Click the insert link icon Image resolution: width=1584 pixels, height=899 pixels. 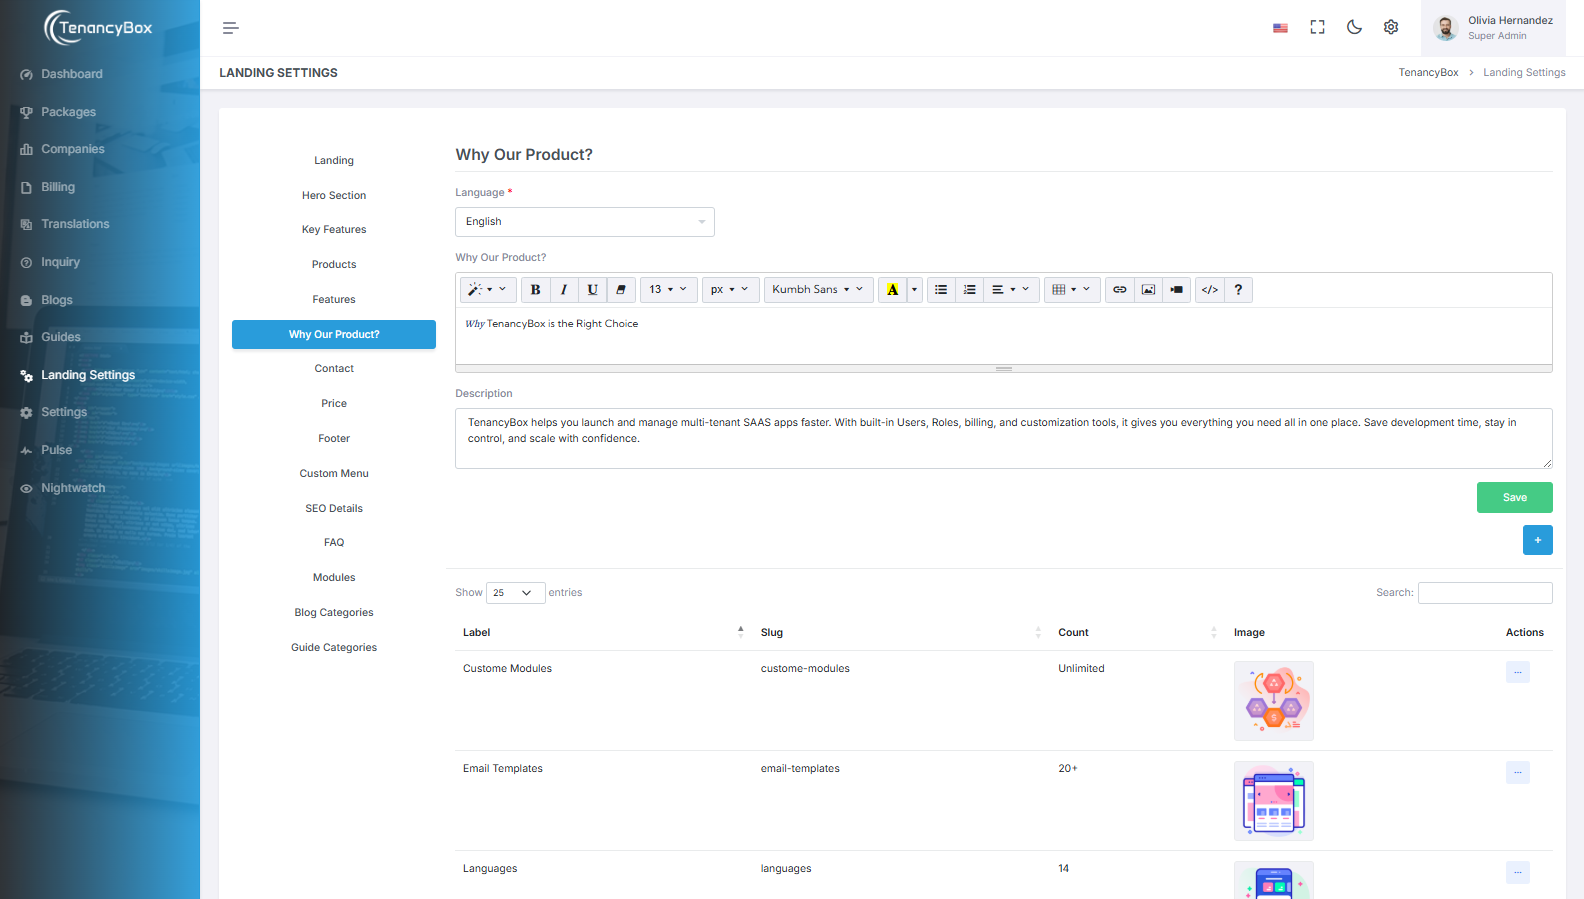[x=1120, y=290]
